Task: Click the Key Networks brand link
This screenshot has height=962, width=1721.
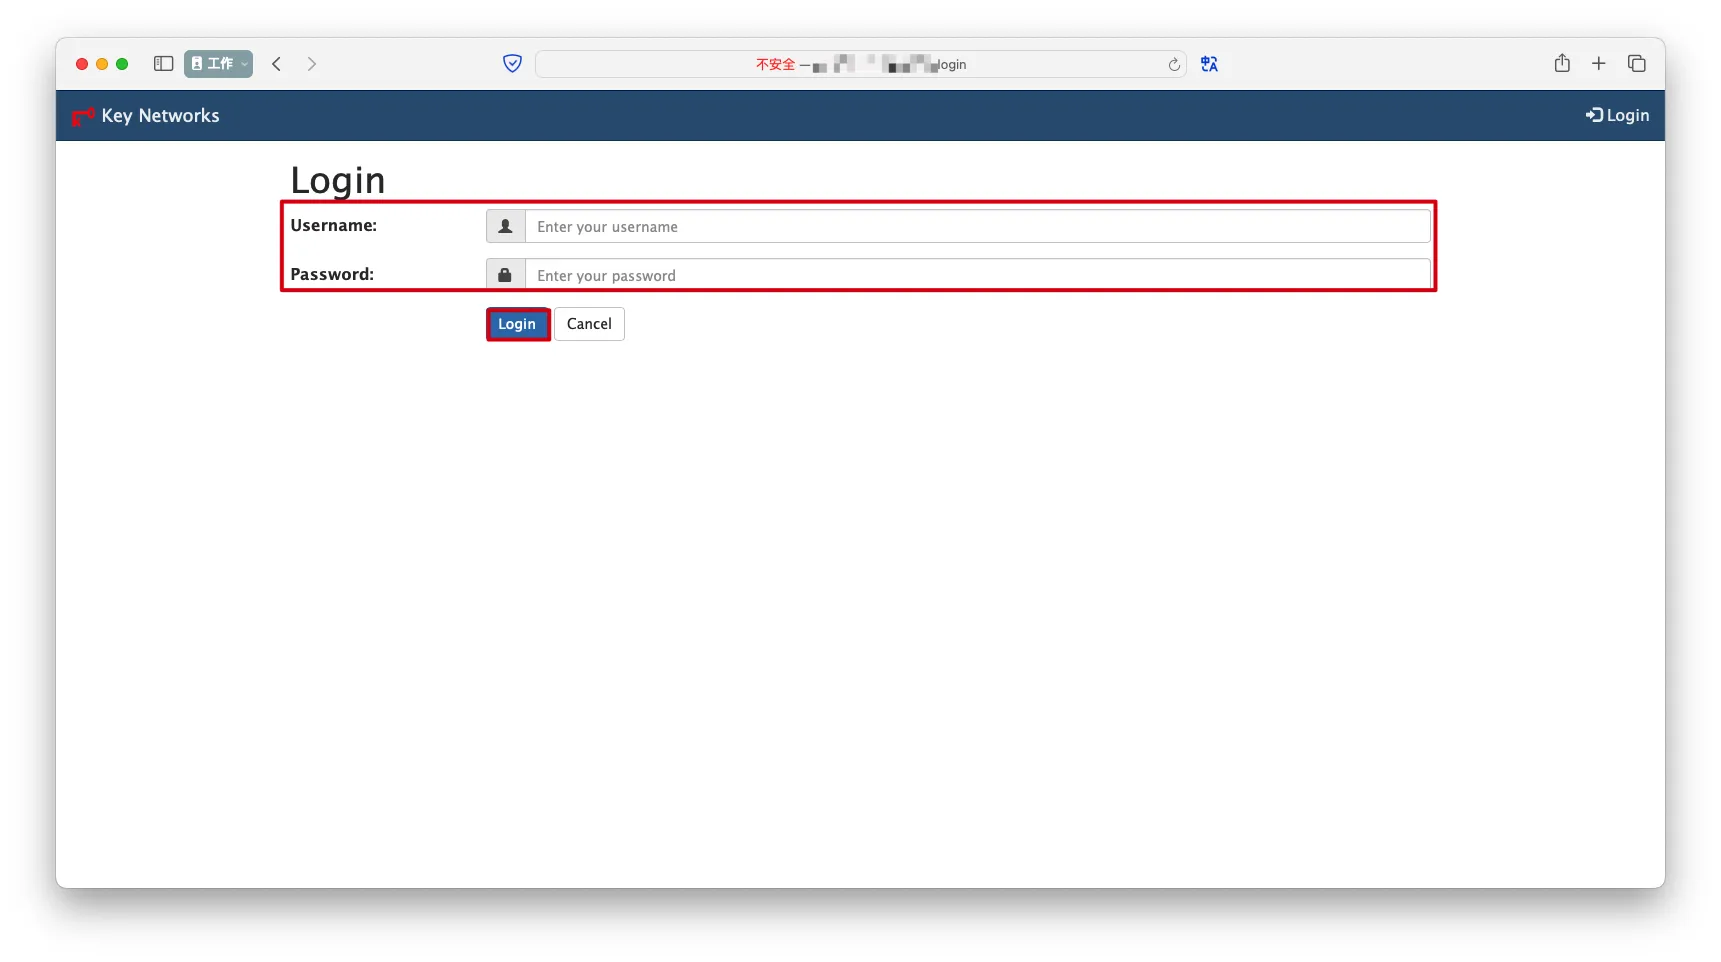Action: [160, 116]
